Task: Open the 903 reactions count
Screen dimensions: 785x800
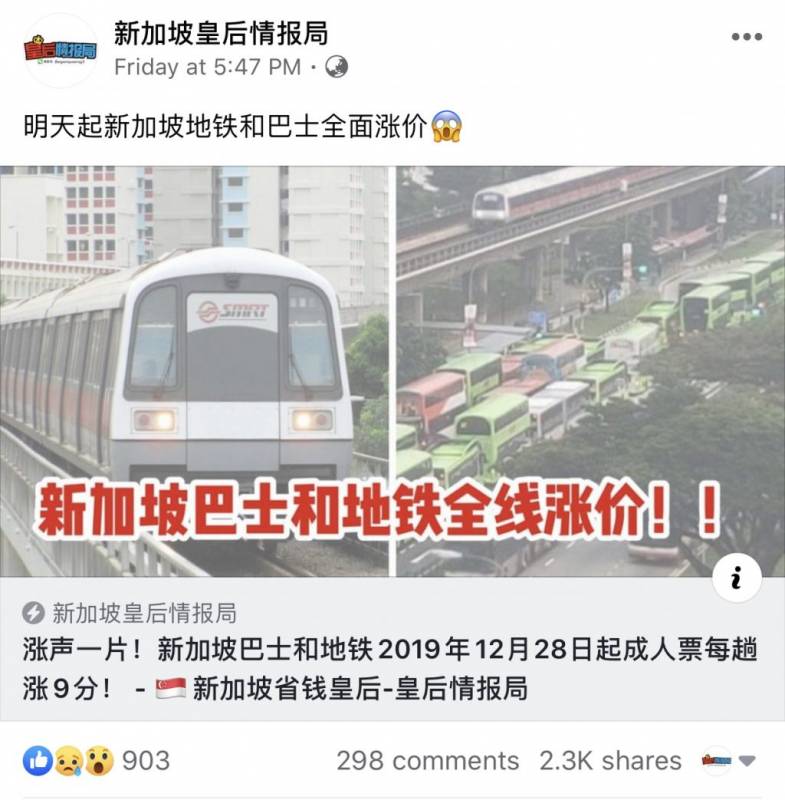Action: (146, 761)
